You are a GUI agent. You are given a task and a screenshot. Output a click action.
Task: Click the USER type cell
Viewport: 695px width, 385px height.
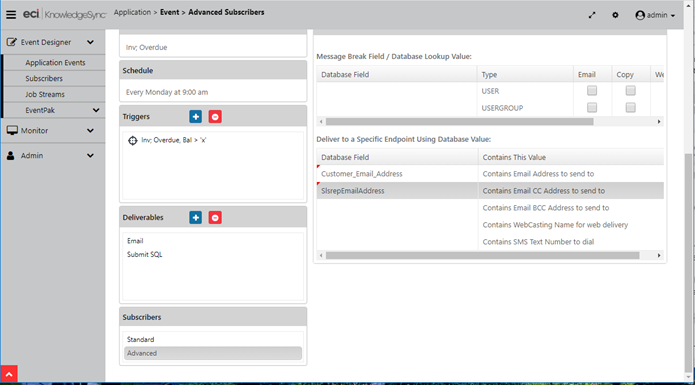525,91
